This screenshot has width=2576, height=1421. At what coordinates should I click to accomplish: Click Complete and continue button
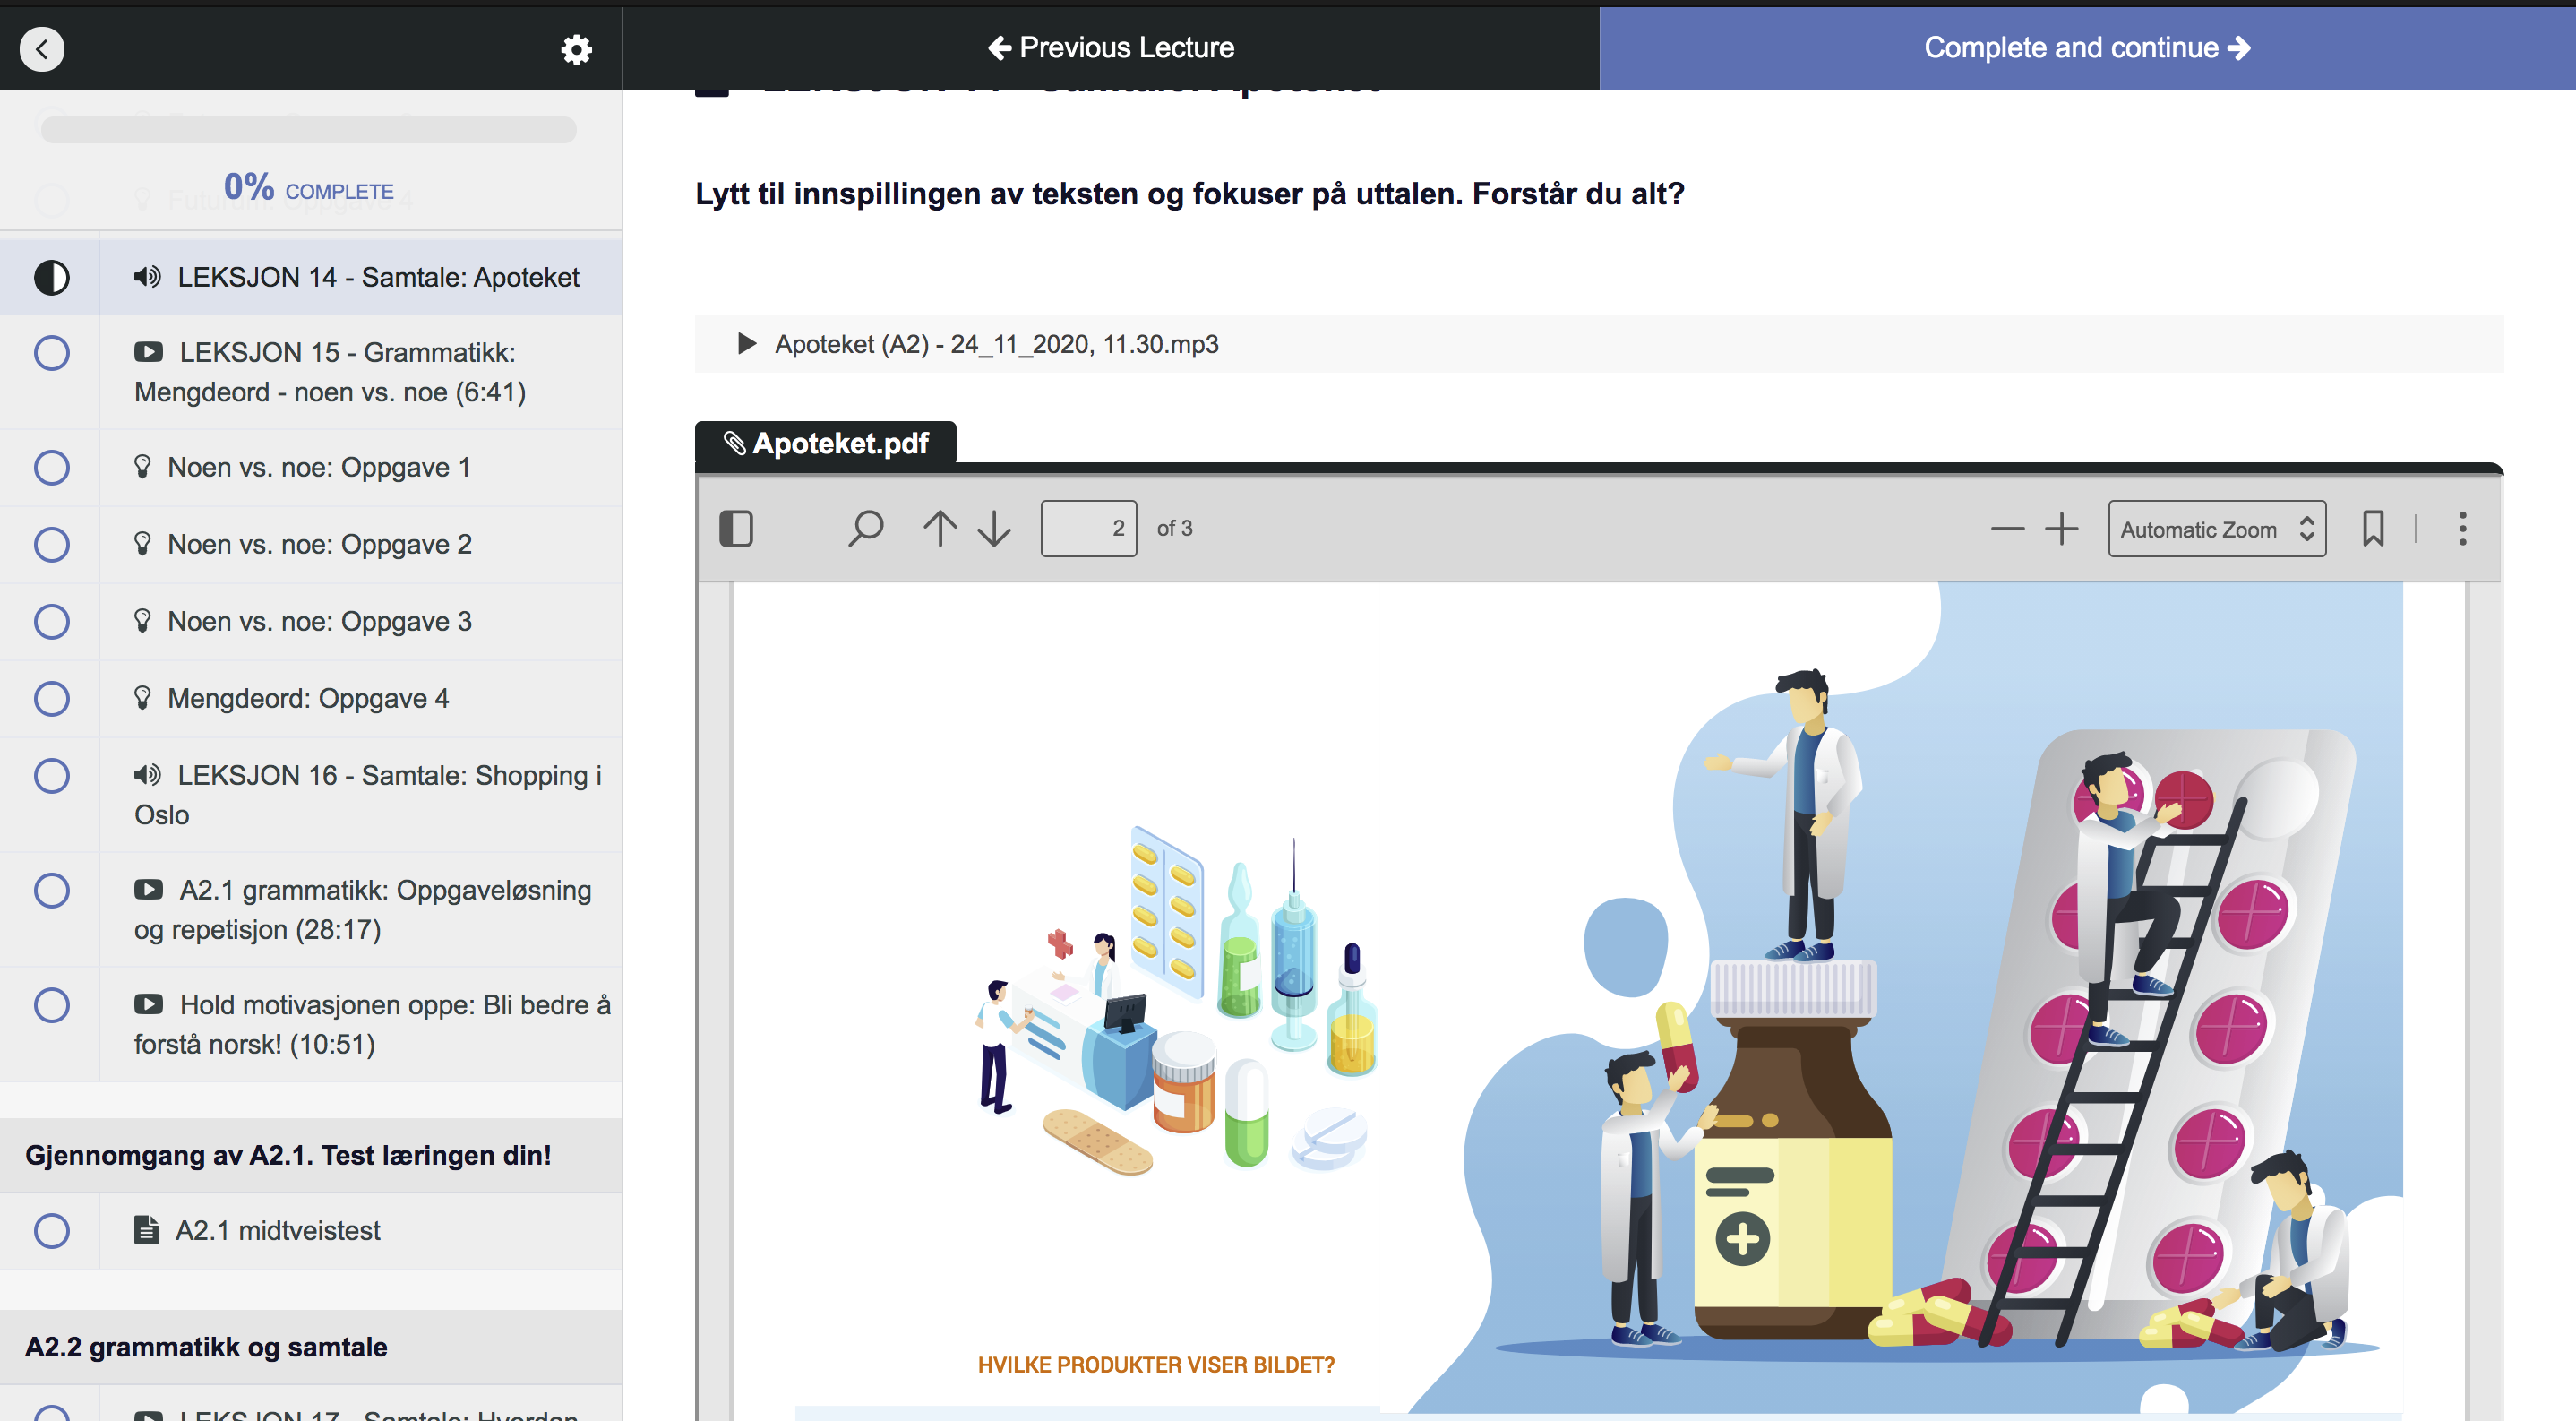(2087, 48)
